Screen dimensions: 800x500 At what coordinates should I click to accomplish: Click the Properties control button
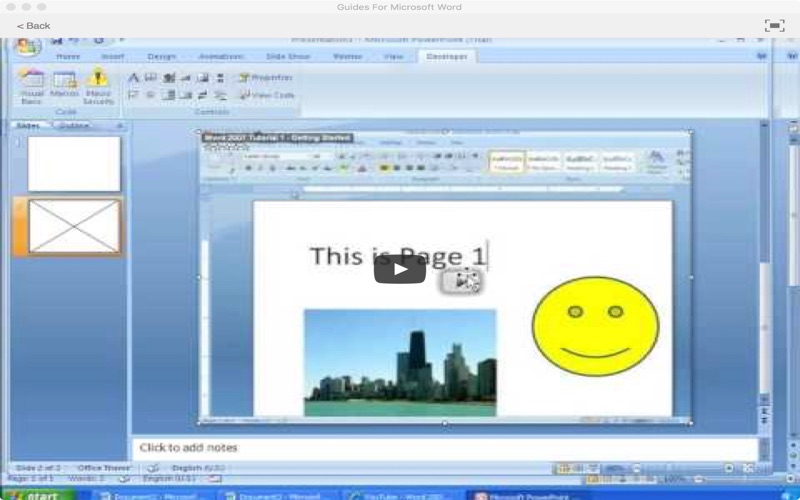[266, 78]
